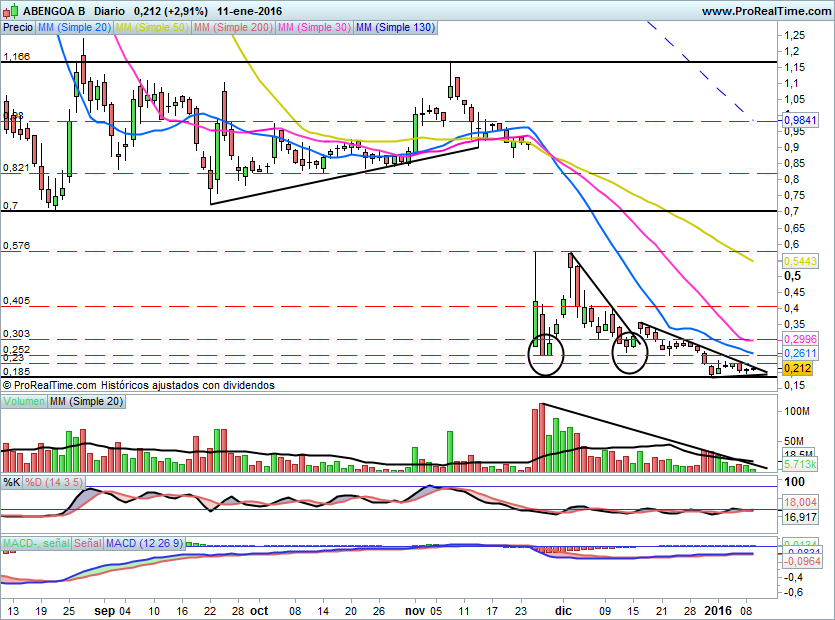The image size is (835, 620).
Task: Open the MACD (12 26 9) label
Action: point(144,543)
